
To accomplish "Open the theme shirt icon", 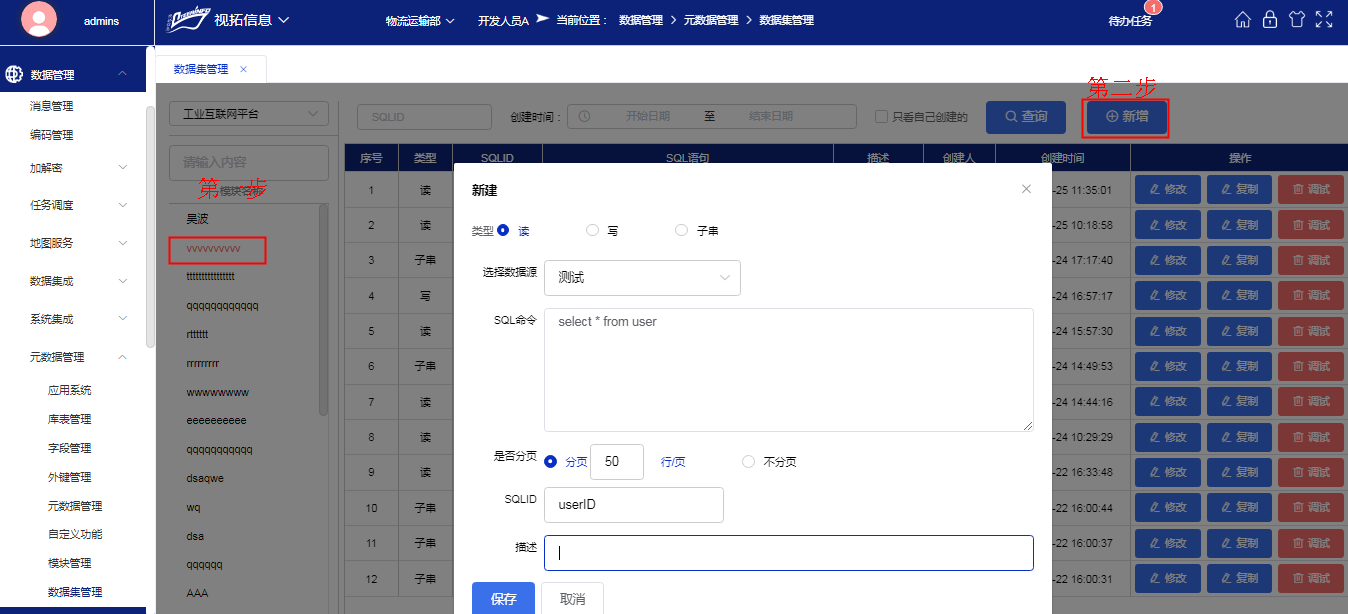I will [x=1297, y=20].
